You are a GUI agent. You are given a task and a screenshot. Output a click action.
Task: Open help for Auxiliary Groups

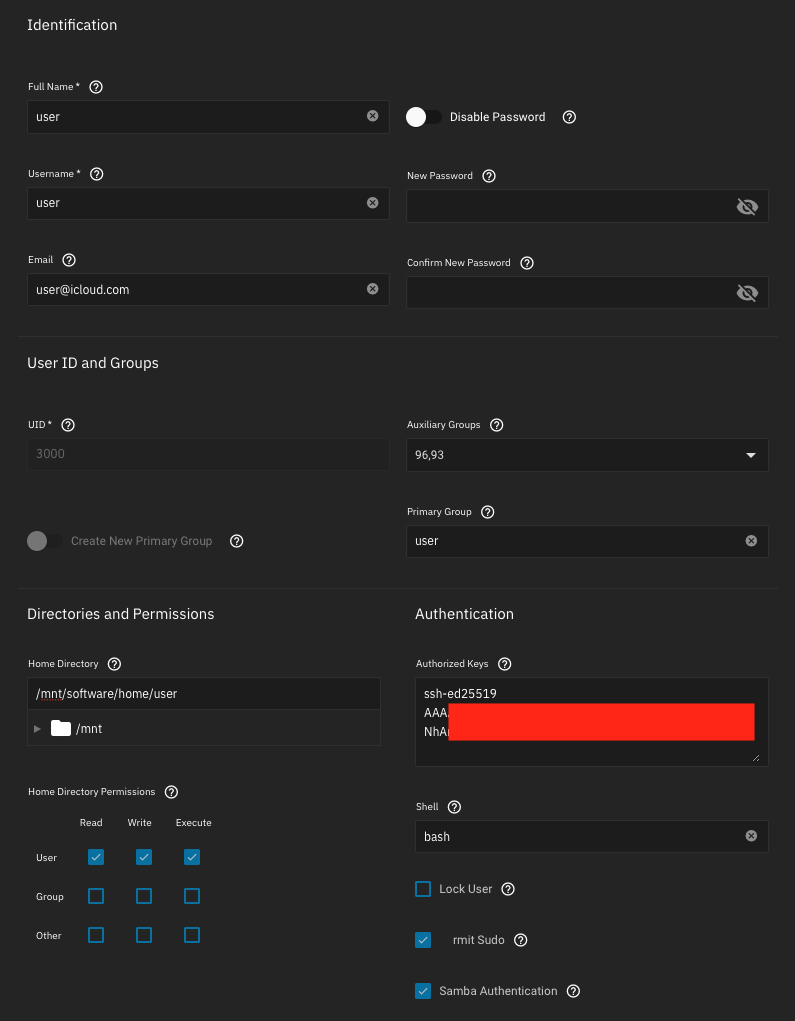pyautogui.click(x=497, y=425)
